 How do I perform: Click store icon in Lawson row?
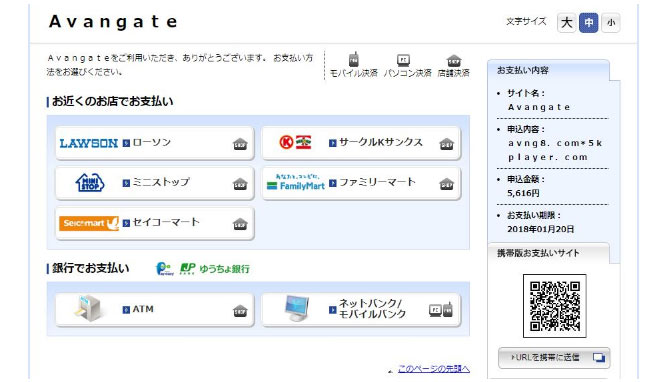tap(240, 144)
